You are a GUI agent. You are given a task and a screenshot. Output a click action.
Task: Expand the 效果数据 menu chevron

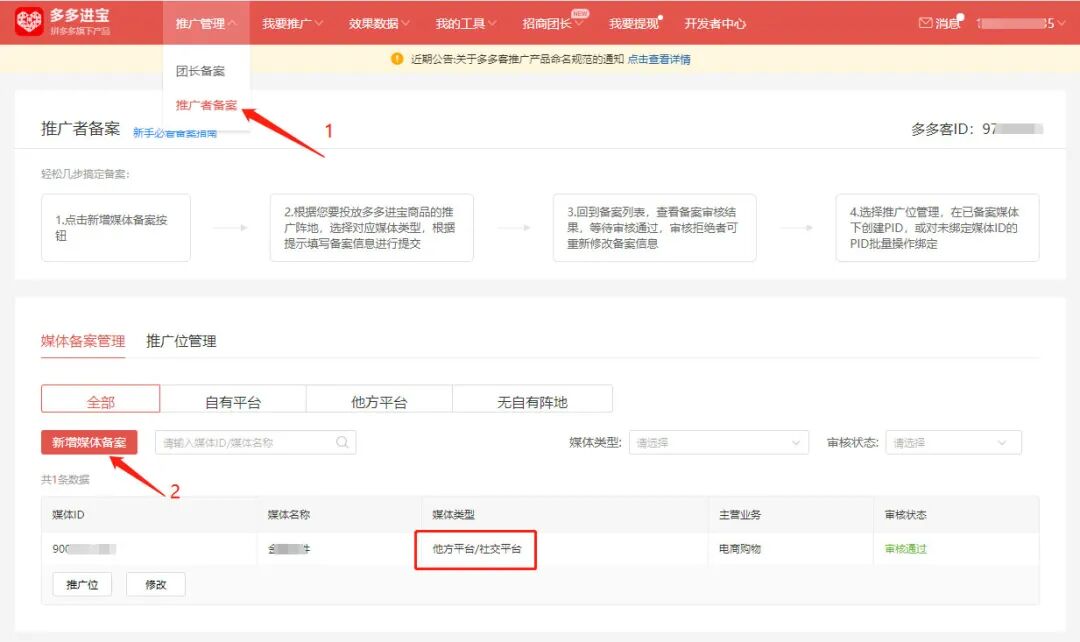click(405, 21)
